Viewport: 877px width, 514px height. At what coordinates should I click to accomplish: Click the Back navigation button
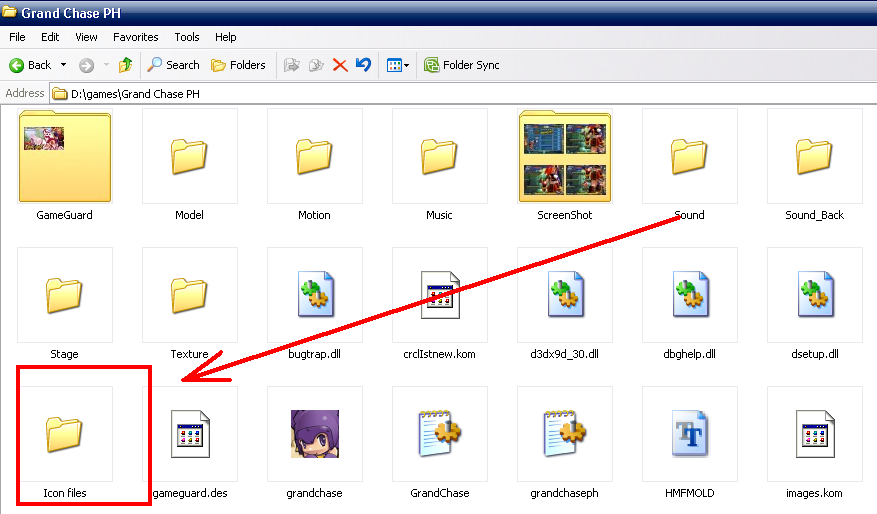[x=30, y=65]
